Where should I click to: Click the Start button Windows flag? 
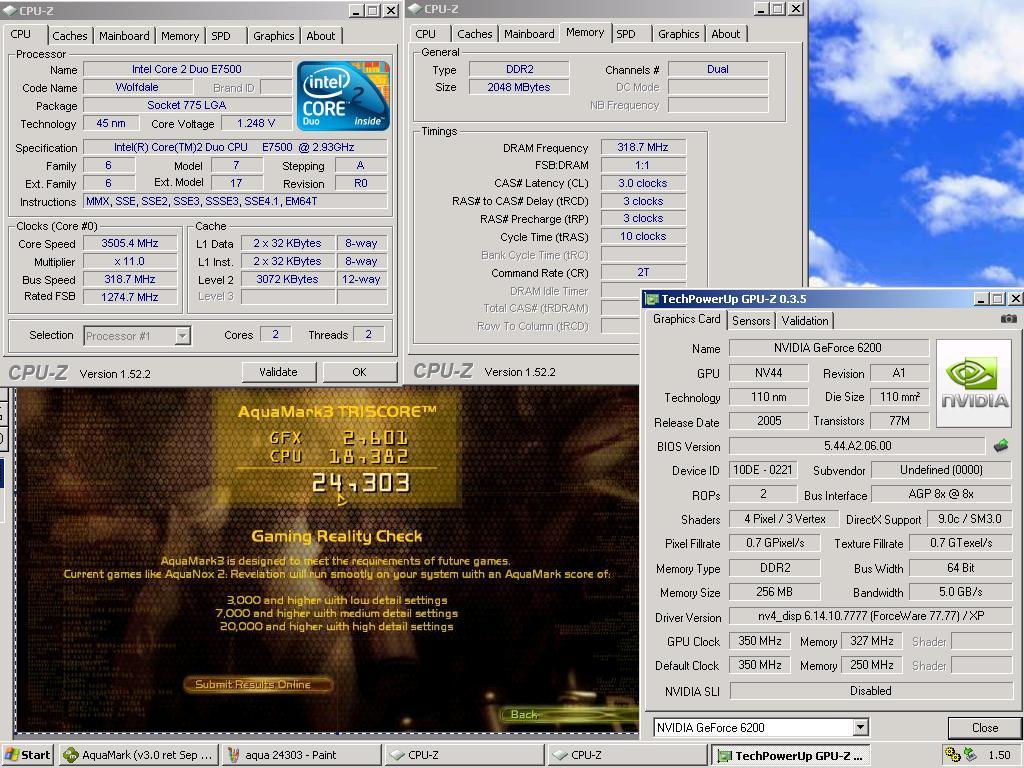coord(12,755)
